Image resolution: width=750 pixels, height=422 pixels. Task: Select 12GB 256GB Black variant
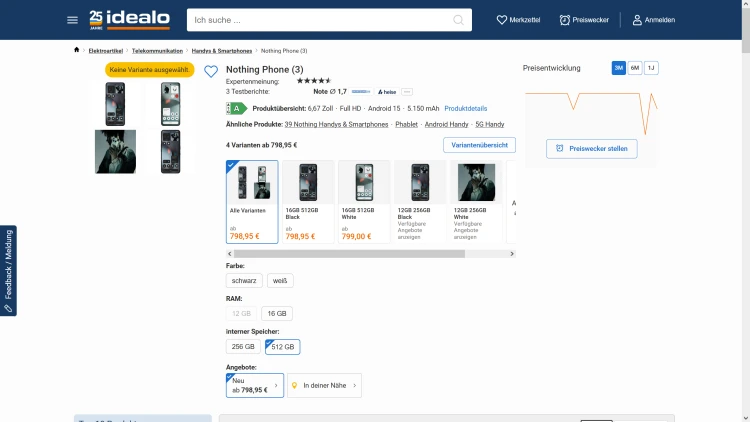pyautogui.click(x=420, y=202)
